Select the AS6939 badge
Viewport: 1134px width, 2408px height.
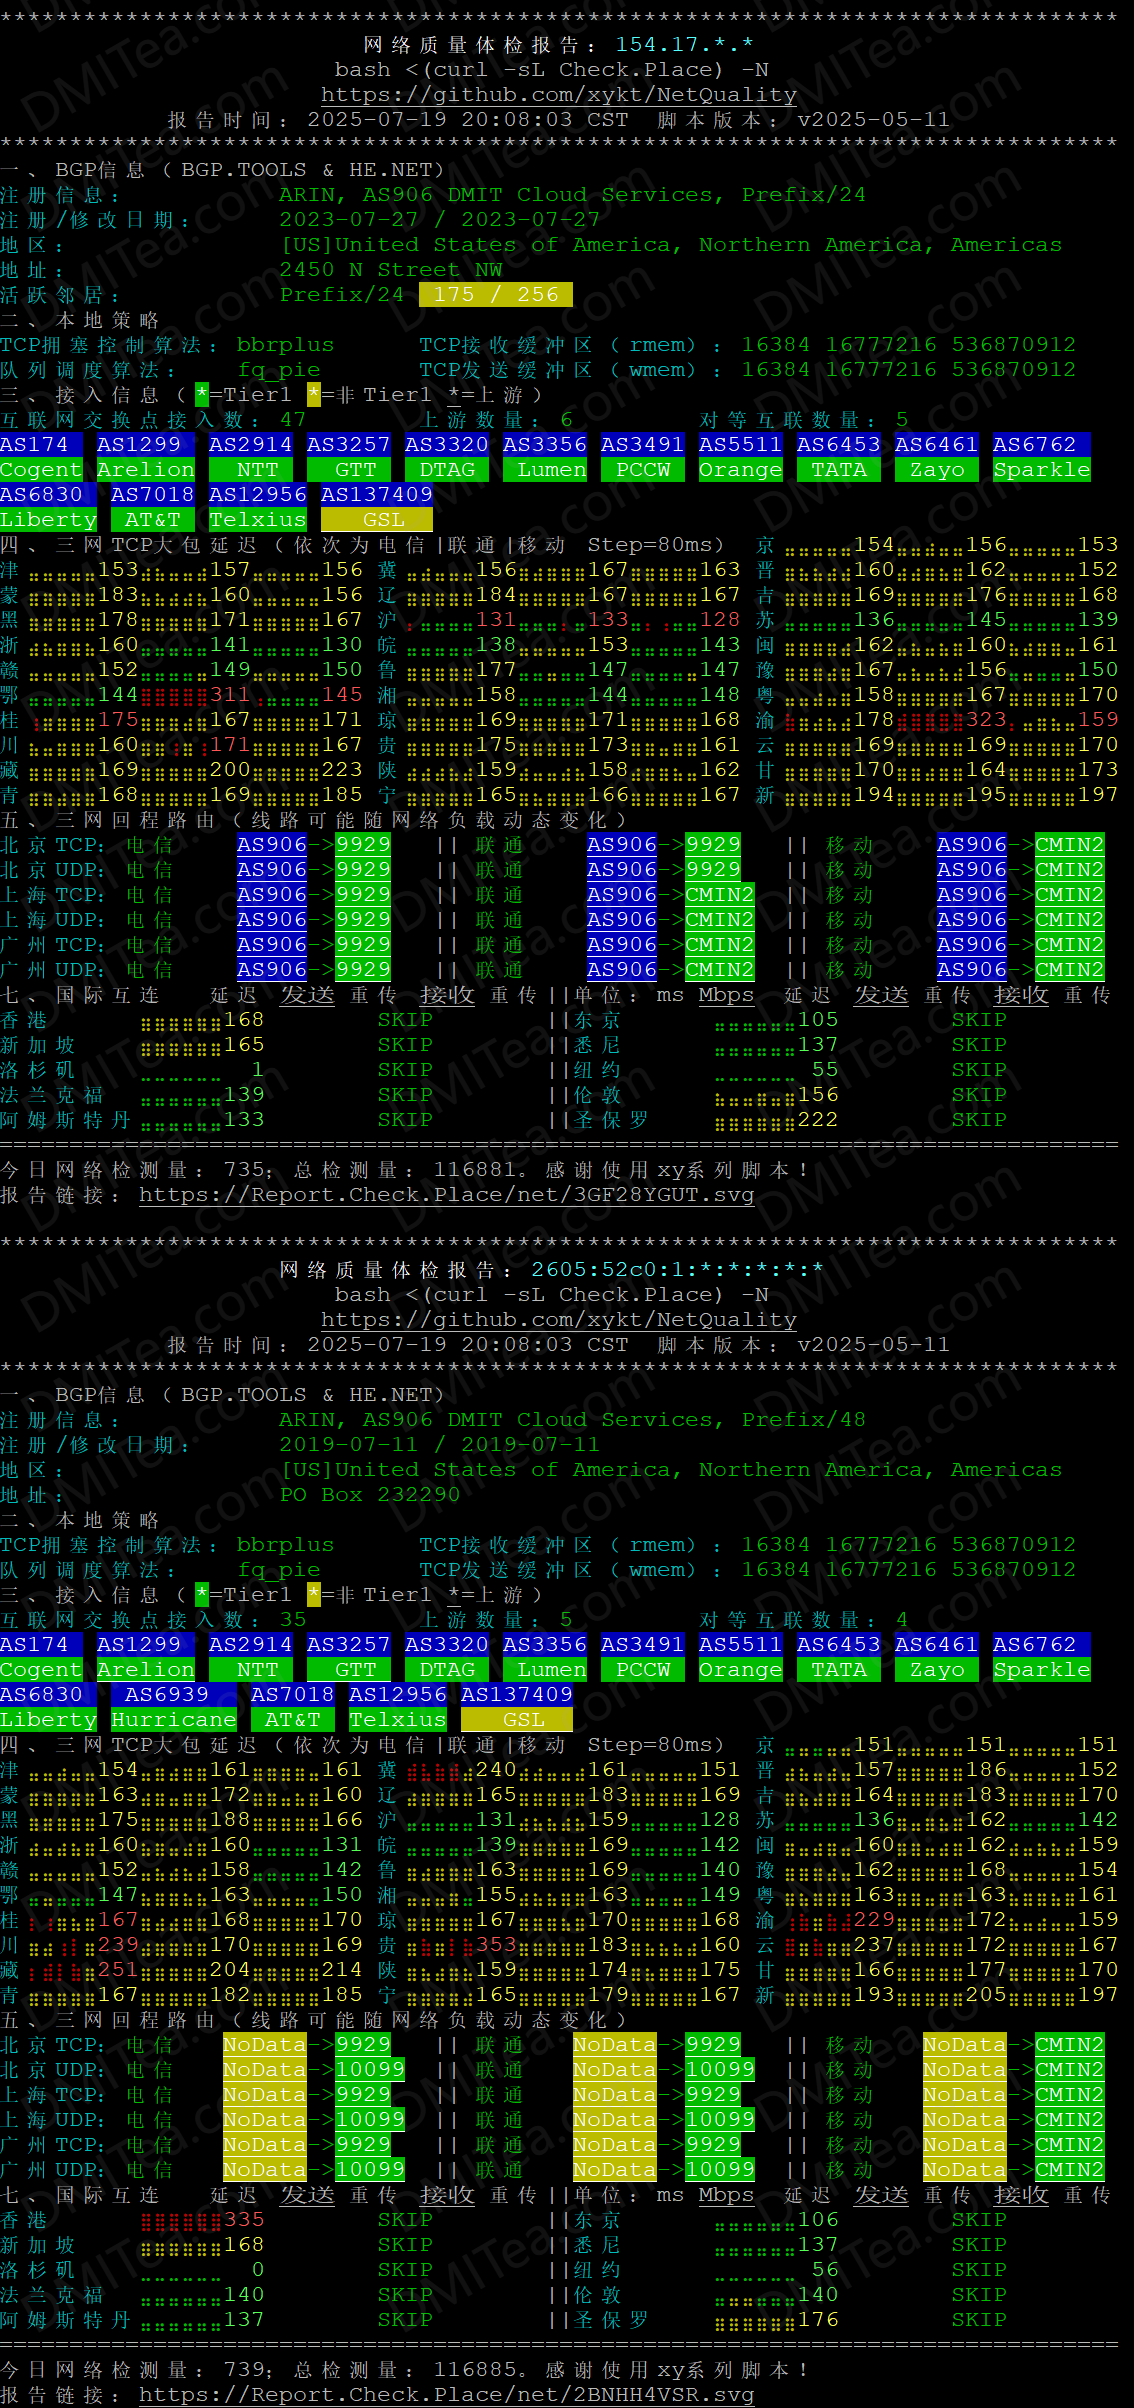pos(166,1694)
